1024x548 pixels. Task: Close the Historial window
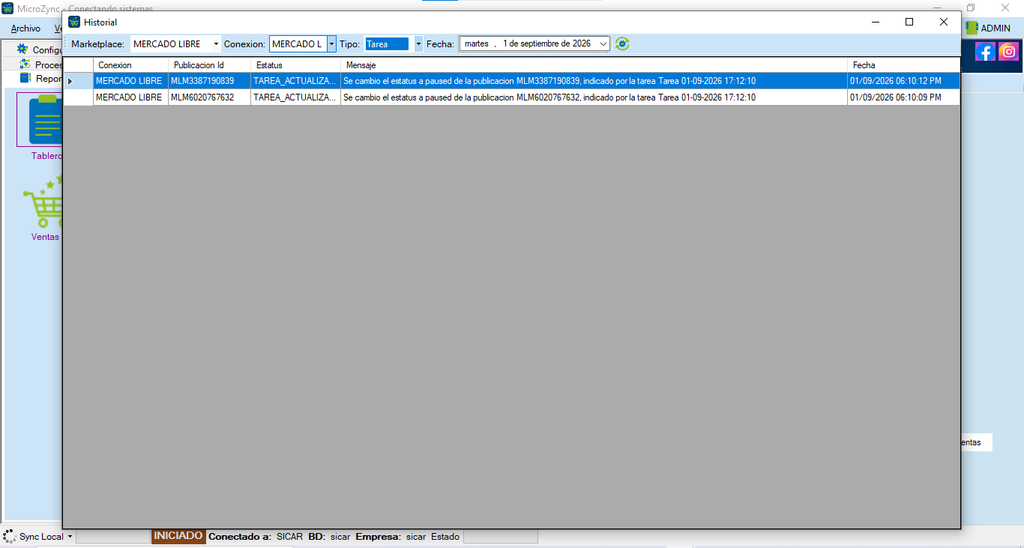(x=943, y=22)
